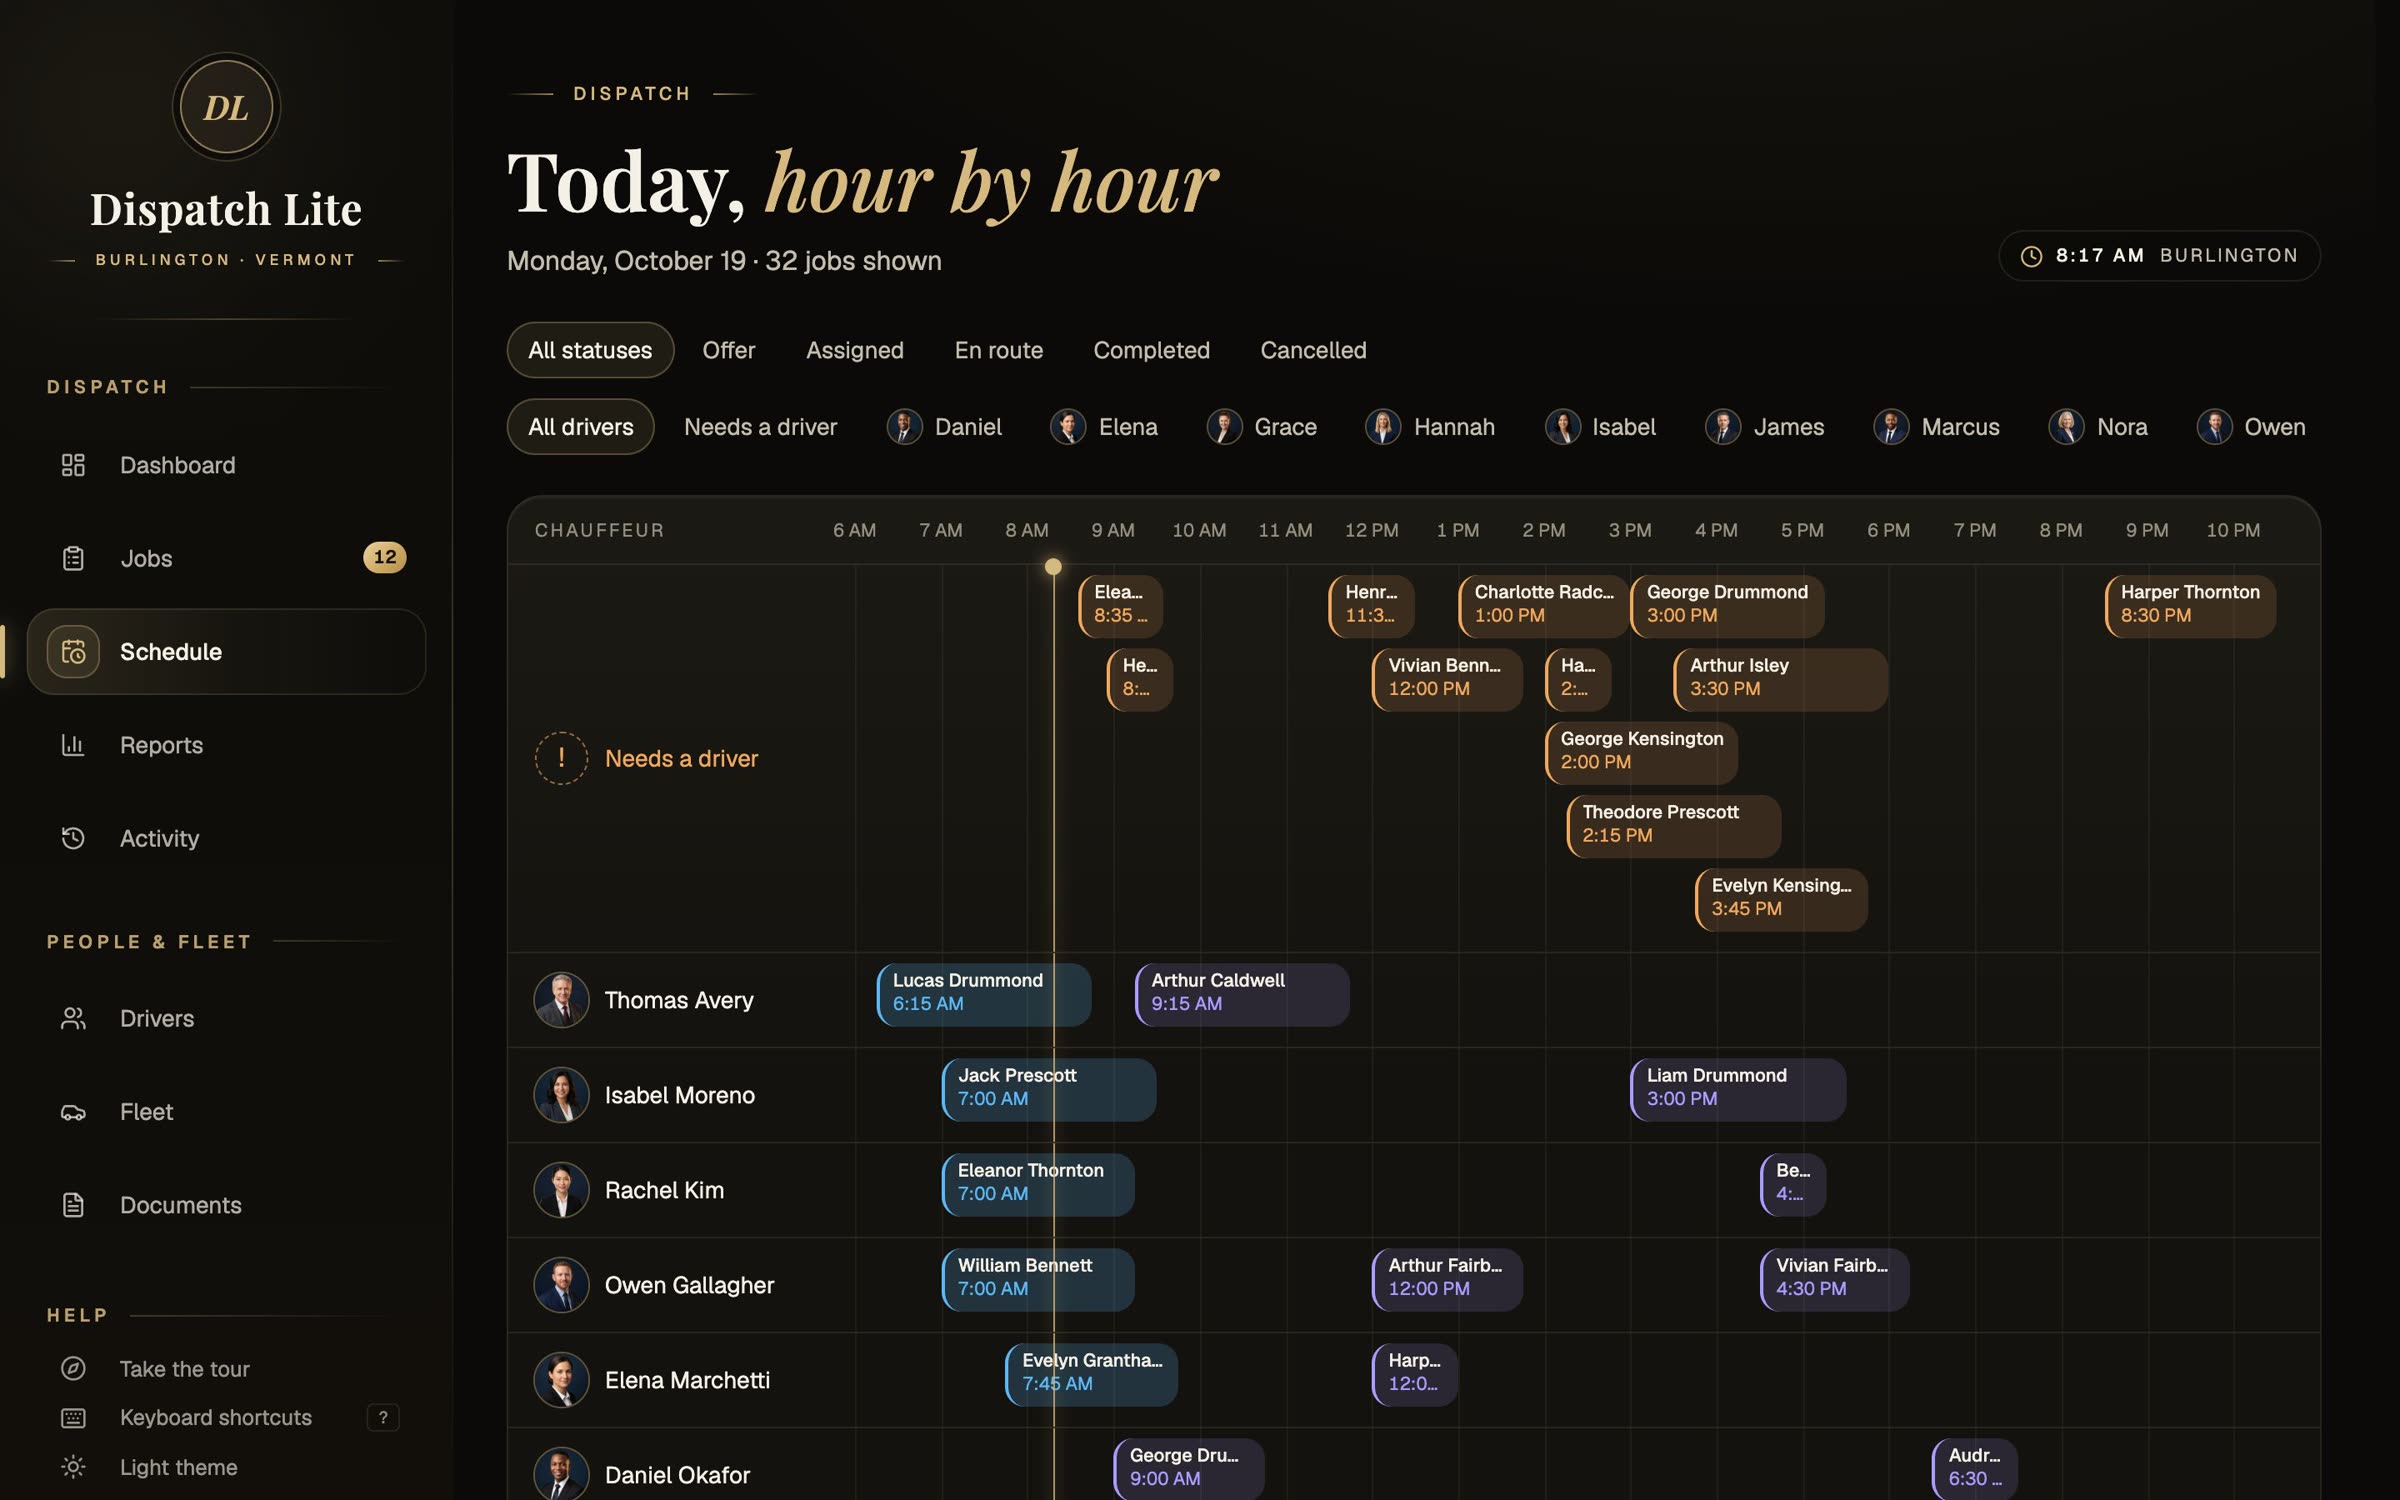Select the All drivers filter
Screen dimensions: 2400x1500
581,427
